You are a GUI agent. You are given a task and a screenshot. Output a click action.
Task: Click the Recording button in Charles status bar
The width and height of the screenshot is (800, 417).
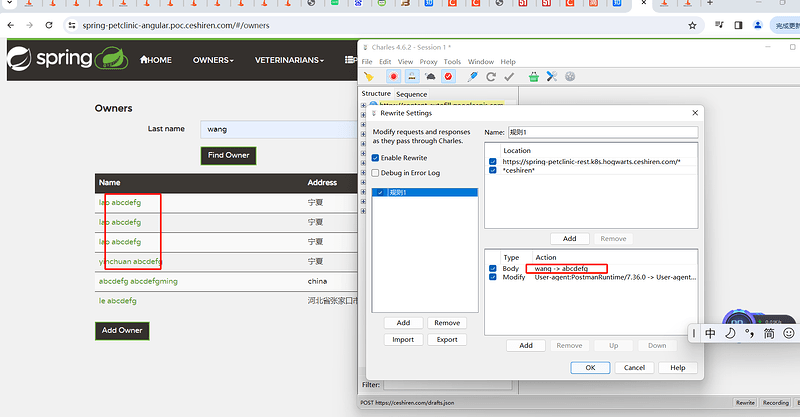point(776,403)
